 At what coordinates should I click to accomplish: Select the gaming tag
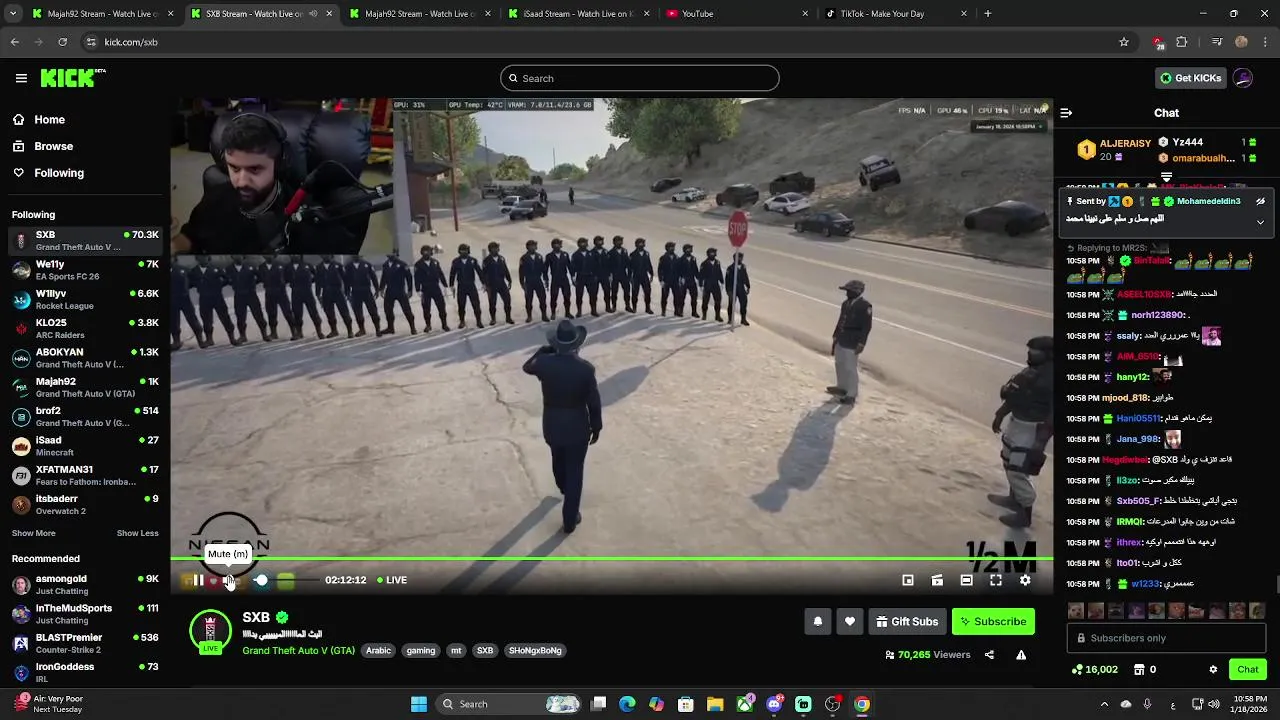point(421,651)
